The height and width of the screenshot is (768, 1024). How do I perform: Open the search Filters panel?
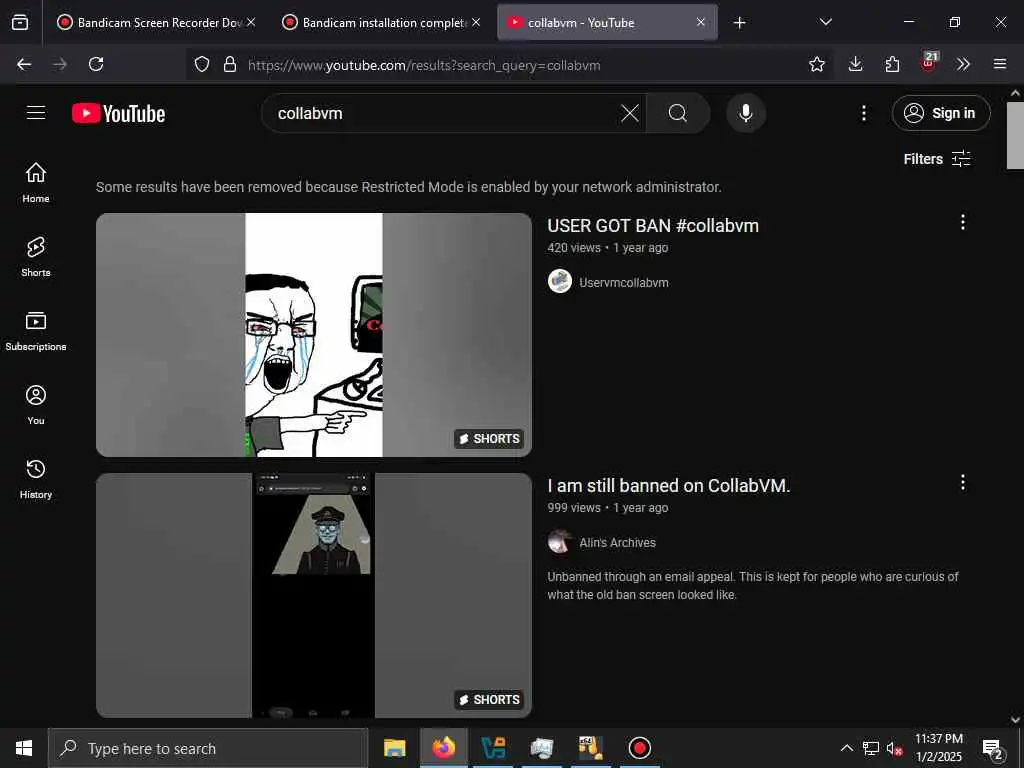pyautogui.click(x=936, y=159)
